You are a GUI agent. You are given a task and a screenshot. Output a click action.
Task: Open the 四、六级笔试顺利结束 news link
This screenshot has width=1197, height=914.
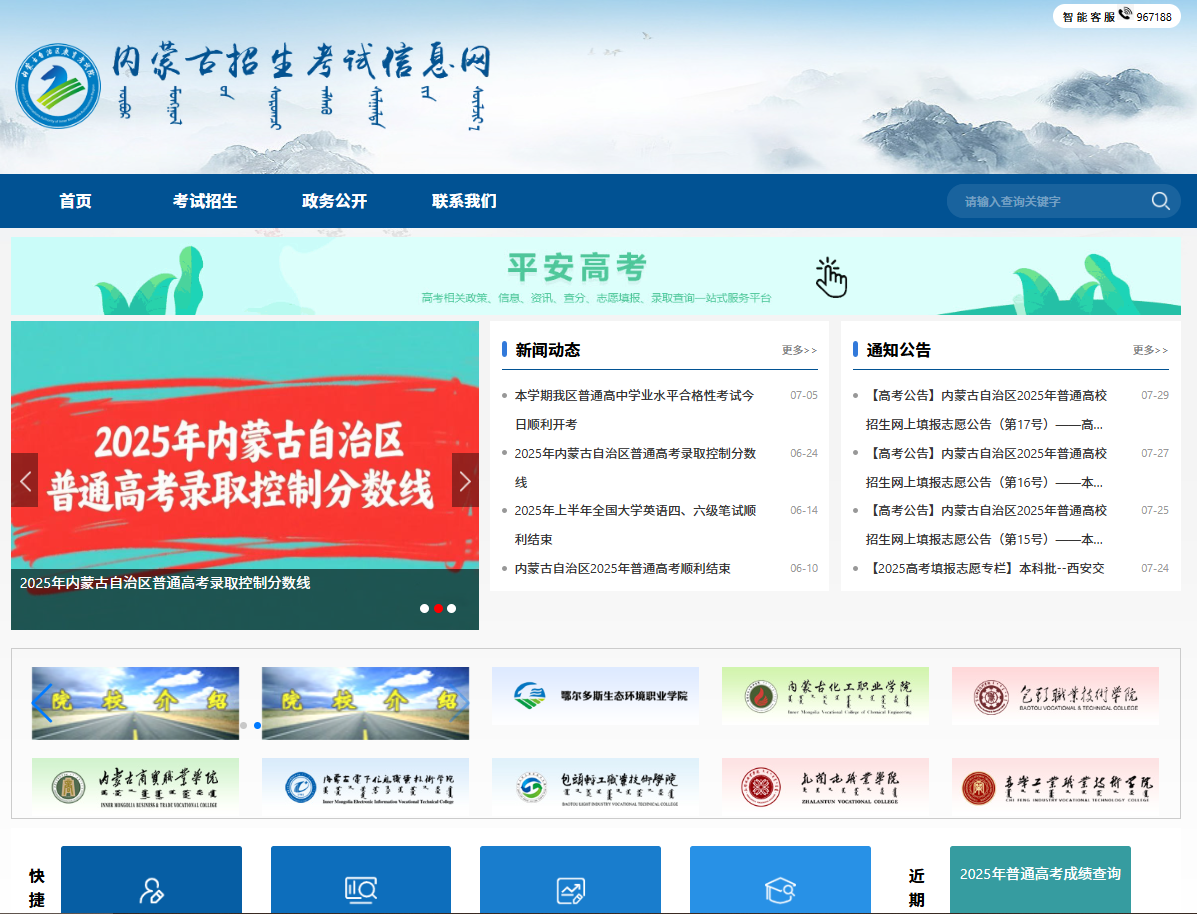tap(635, 511)
